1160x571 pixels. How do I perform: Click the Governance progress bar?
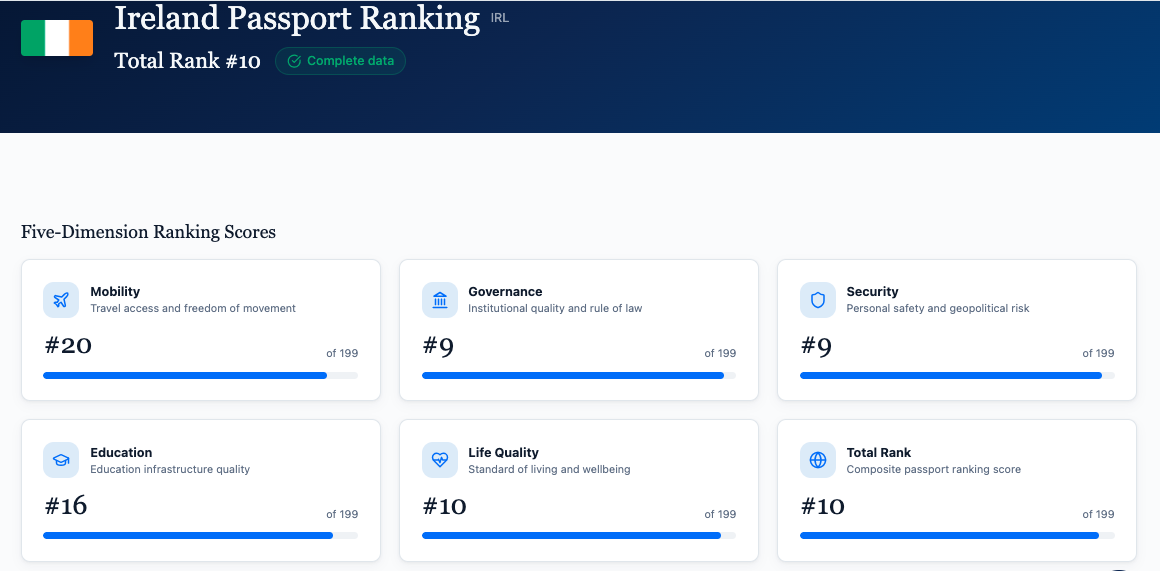coord(578,375)
